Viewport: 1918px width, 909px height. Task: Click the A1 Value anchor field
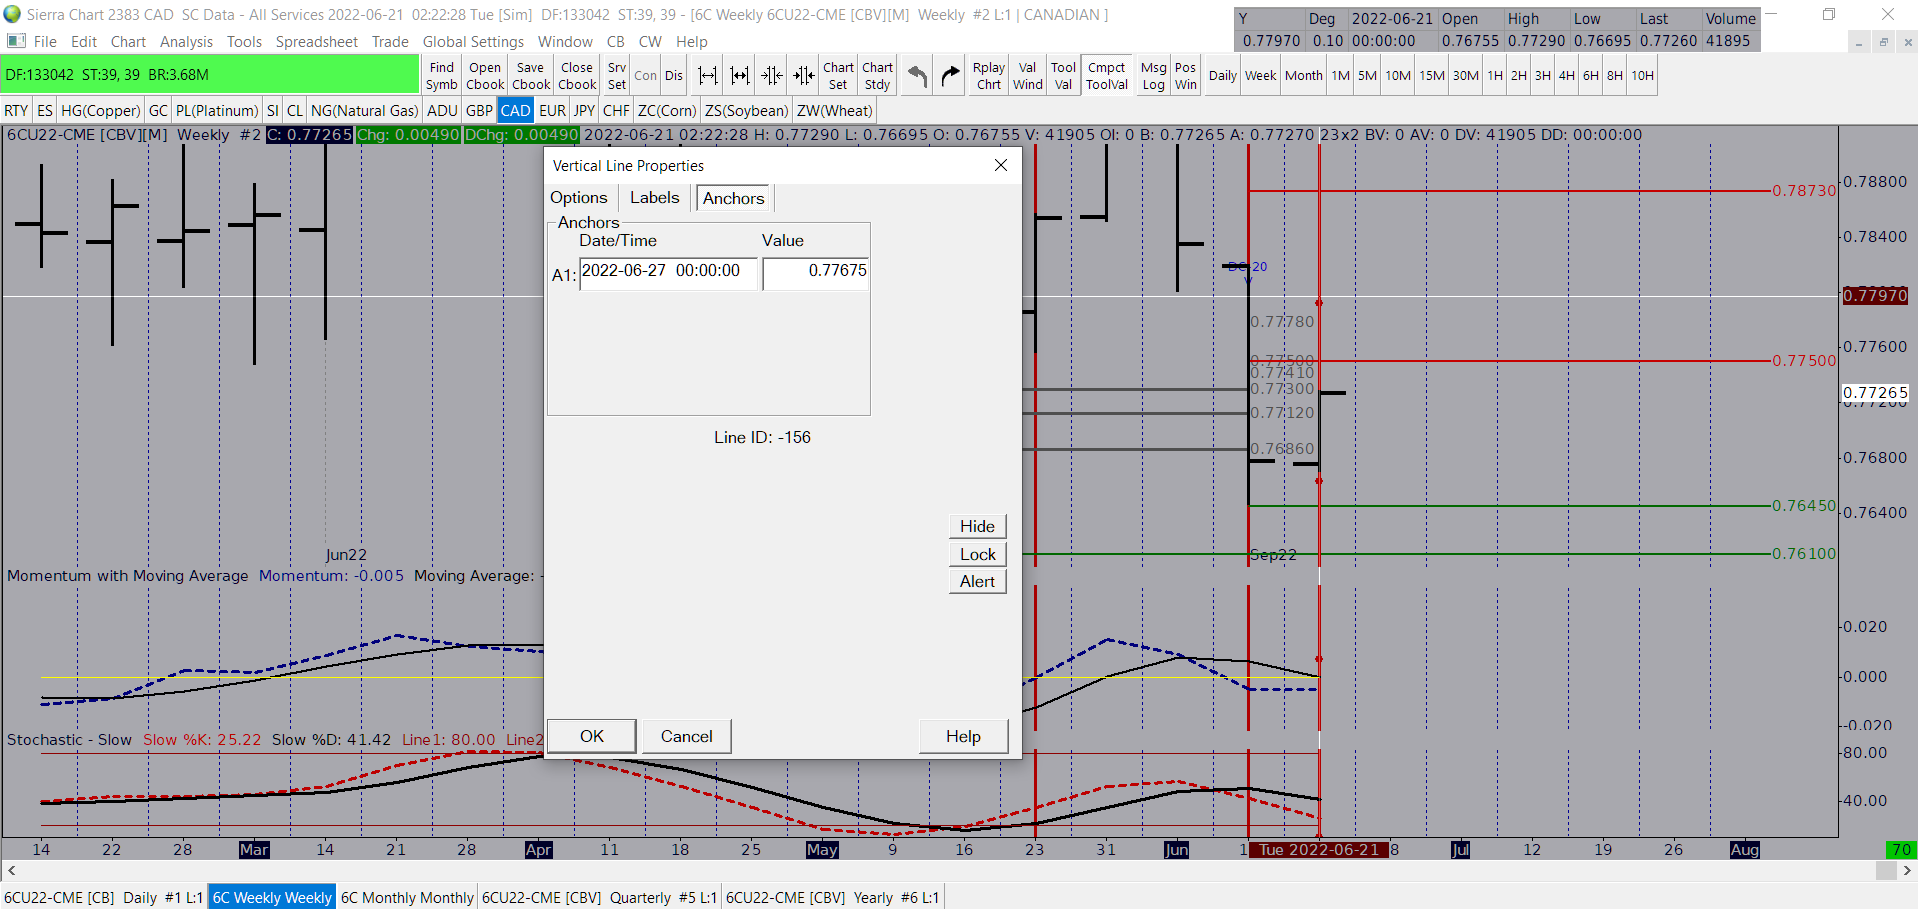816,274
